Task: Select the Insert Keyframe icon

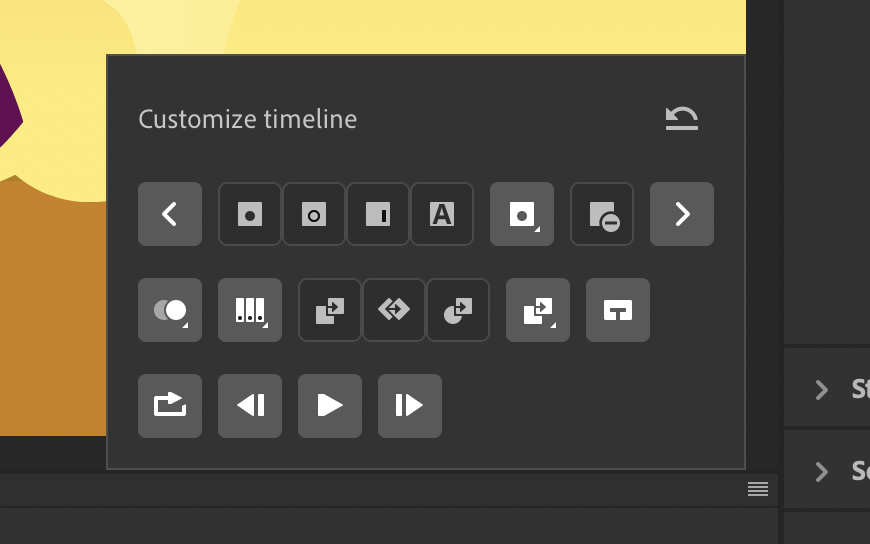Action: tap(250, 214)
